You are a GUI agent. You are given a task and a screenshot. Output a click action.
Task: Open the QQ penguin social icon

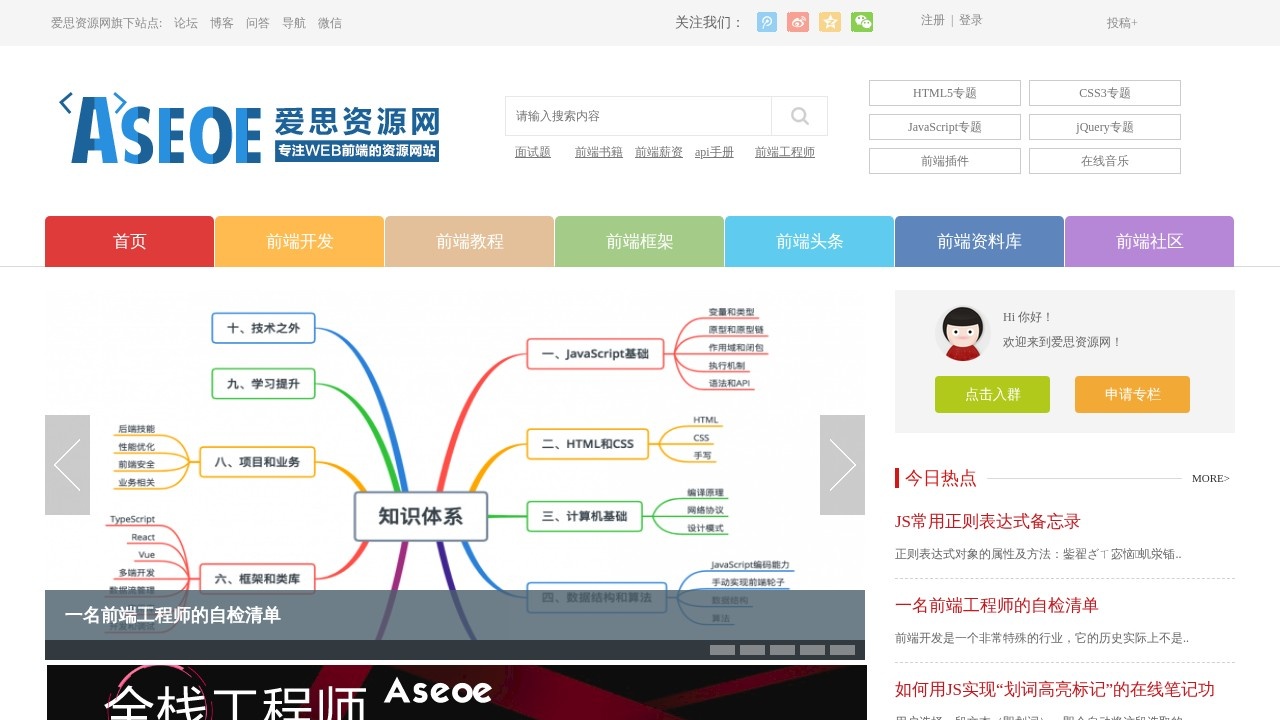(x=766, y=21)
